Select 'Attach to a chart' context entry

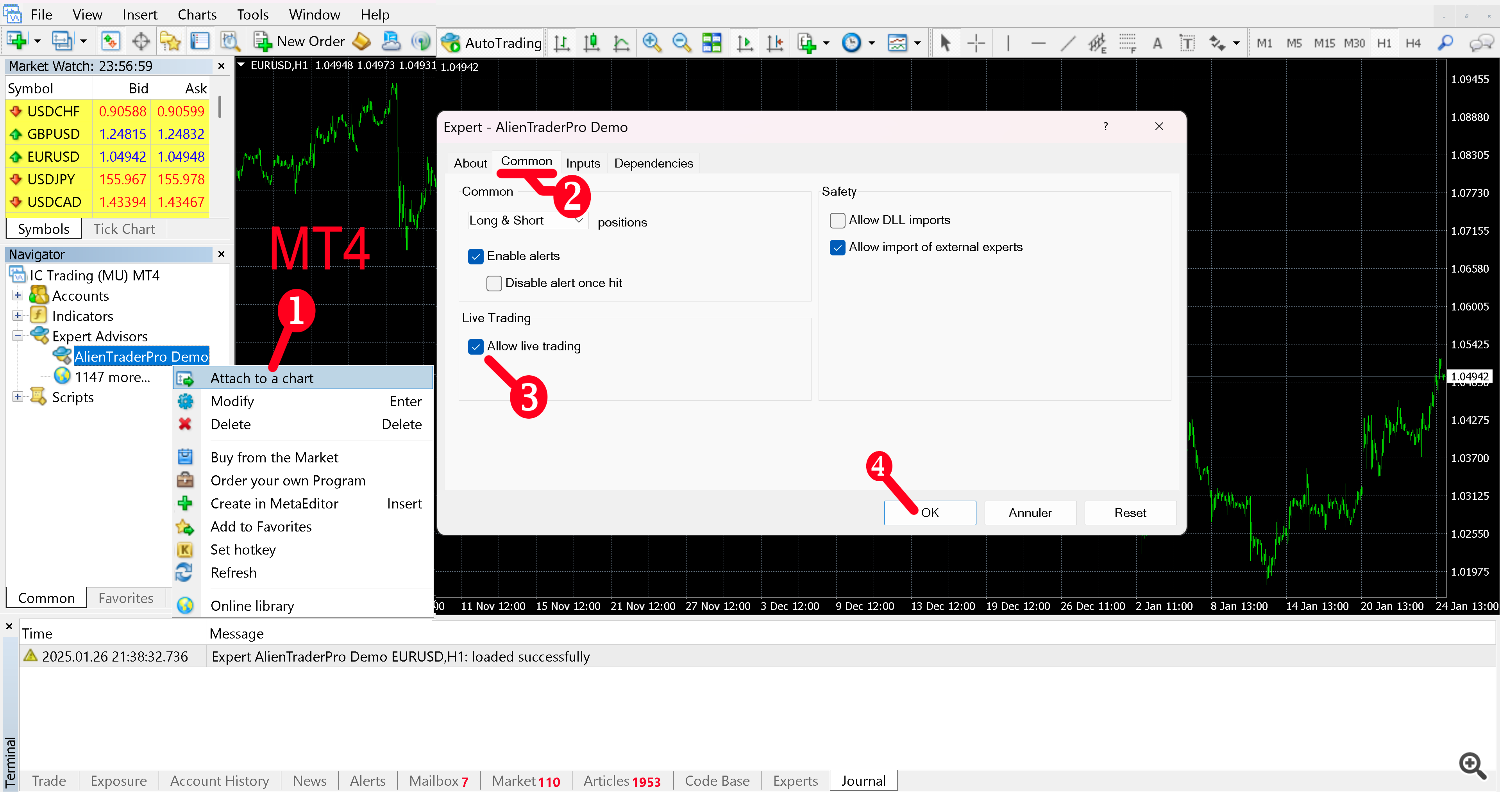(x=303, y=378)
